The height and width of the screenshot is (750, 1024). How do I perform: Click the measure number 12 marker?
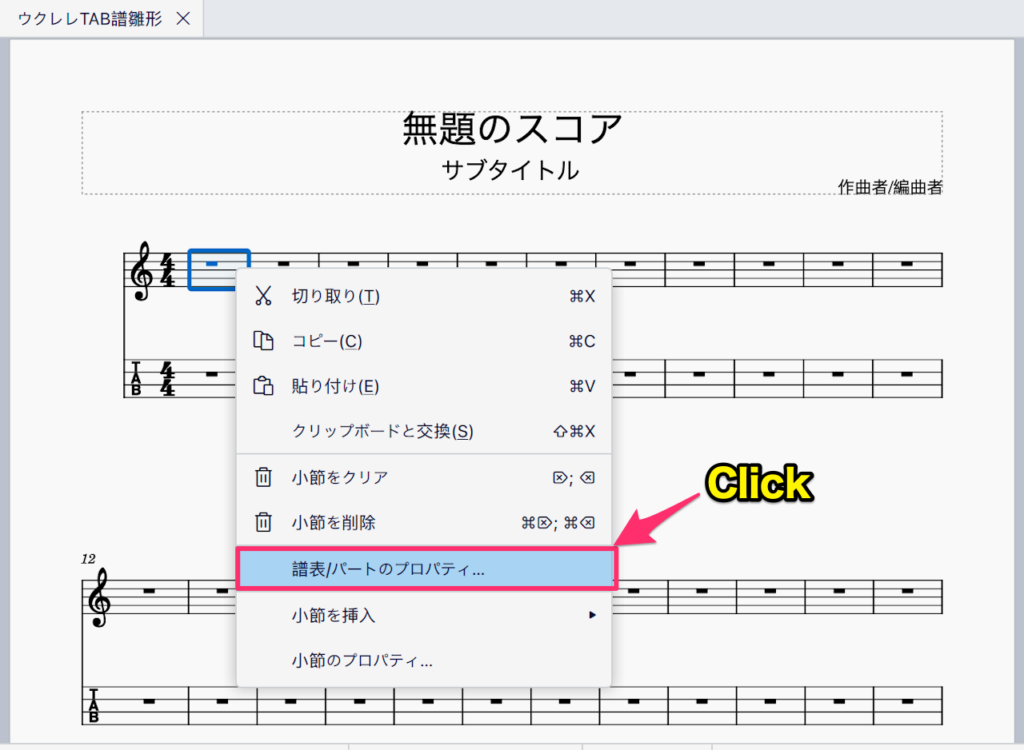tap(89, 559)
